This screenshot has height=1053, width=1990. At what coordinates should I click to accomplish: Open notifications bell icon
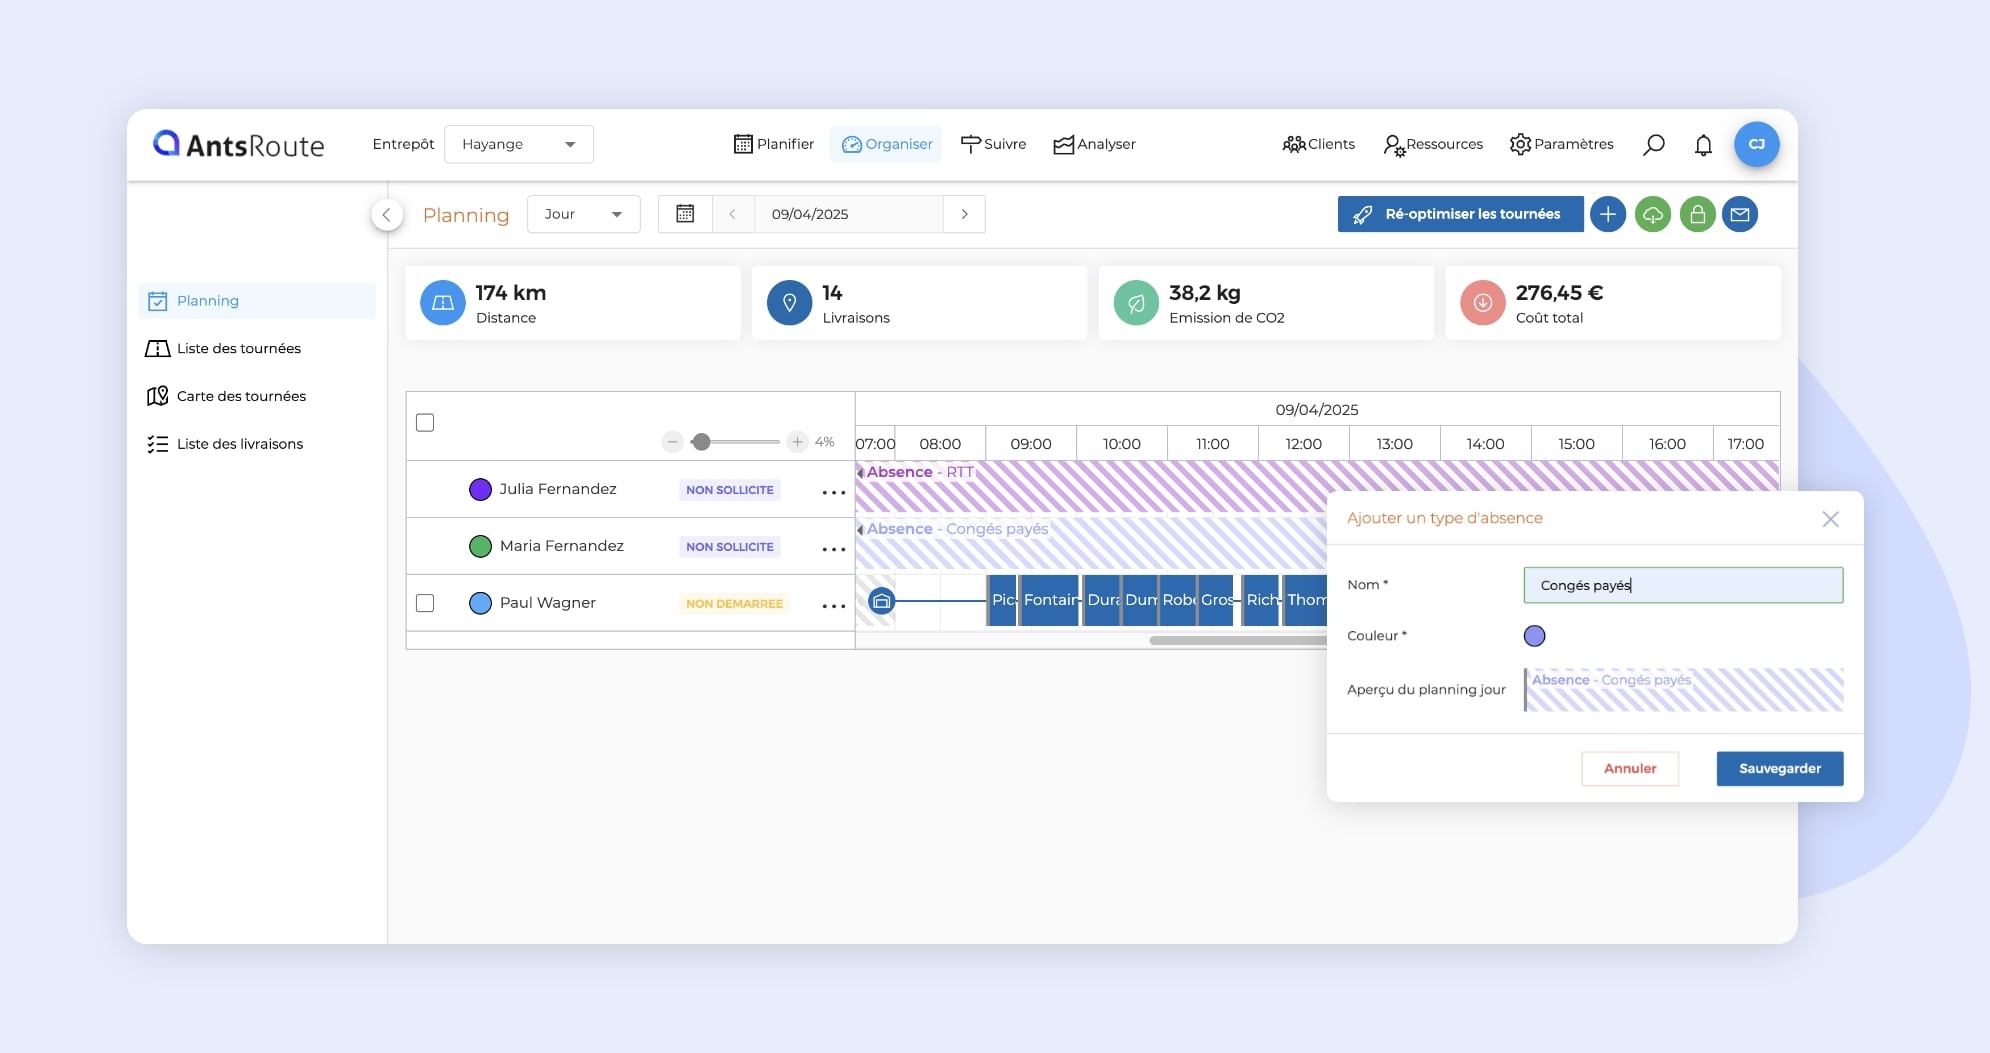click(x=1703, y=145)
